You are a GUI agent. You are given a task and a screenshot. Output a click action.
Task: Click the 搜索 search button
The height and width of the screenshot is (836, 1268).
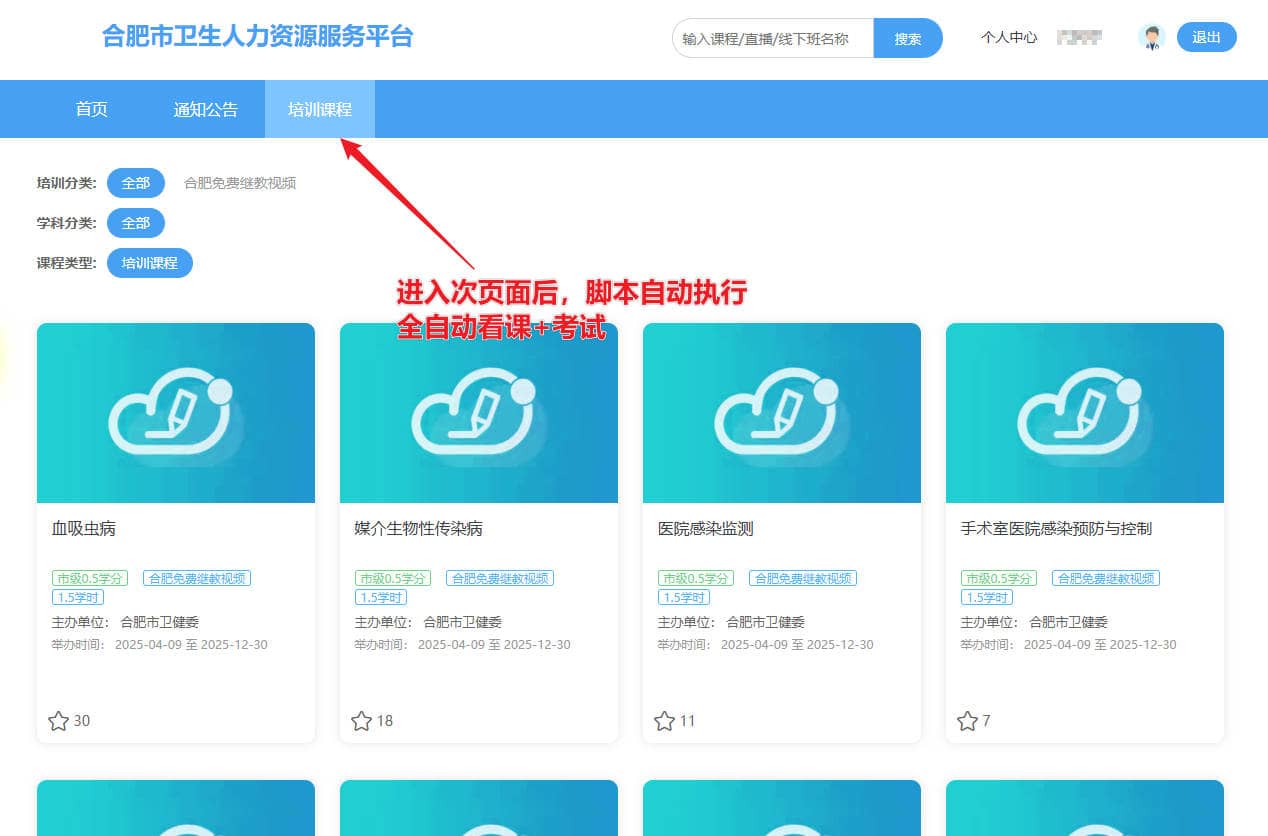tap(908, 39)
